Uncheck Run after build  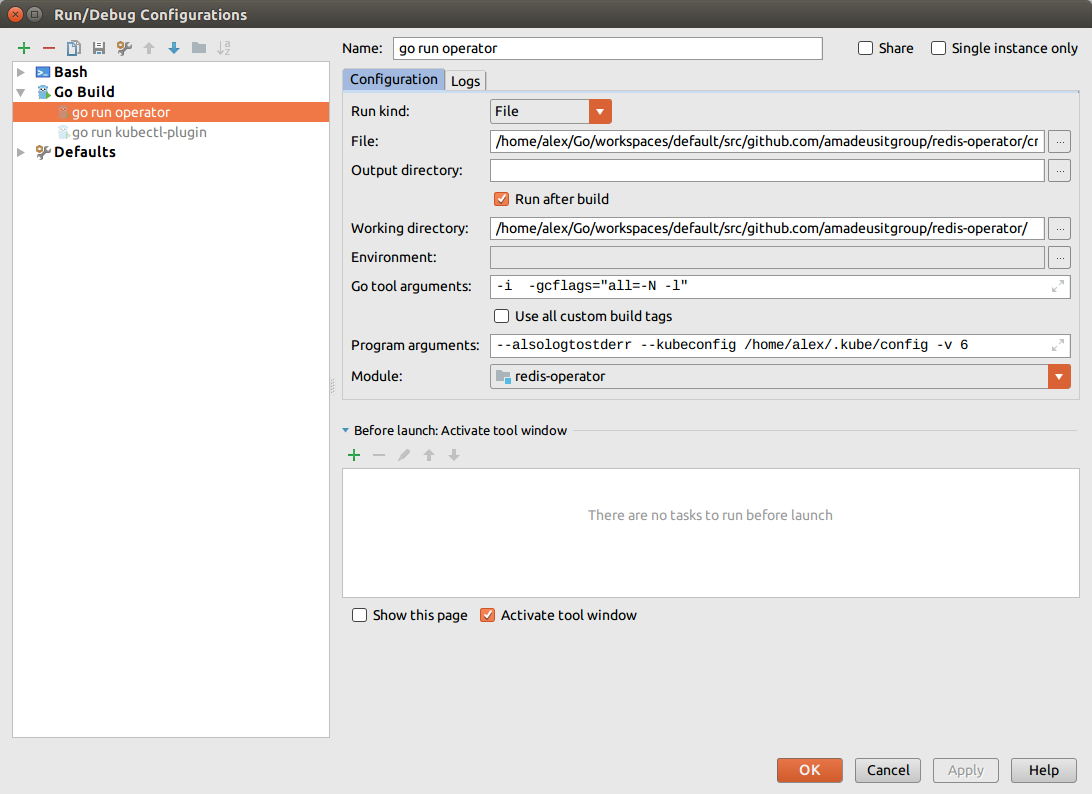(502, 199)
